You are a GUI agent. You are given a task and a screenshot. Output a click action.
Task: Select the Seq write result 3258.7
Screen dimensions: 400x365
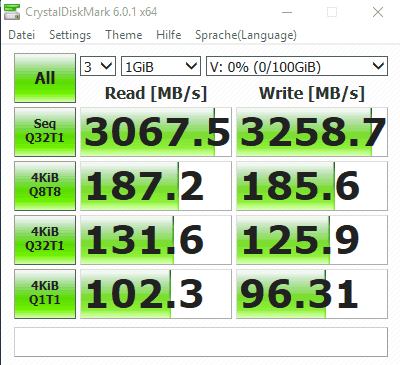click(312, 132)
